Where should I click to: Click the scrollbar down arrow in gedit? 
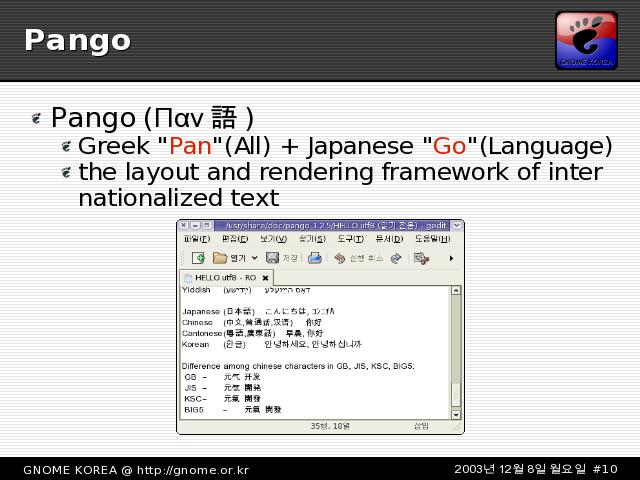click(x=457, y=412)
